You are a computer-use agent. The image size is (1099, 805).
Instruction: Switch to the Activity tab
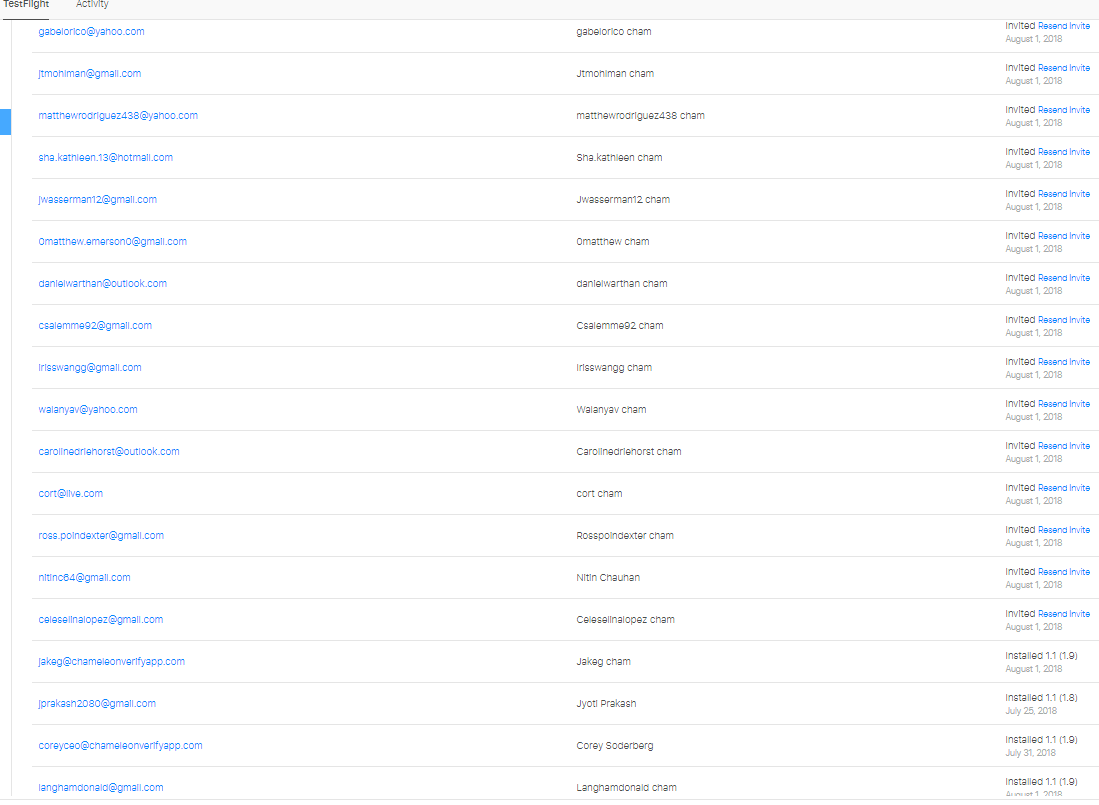[92, 5]
